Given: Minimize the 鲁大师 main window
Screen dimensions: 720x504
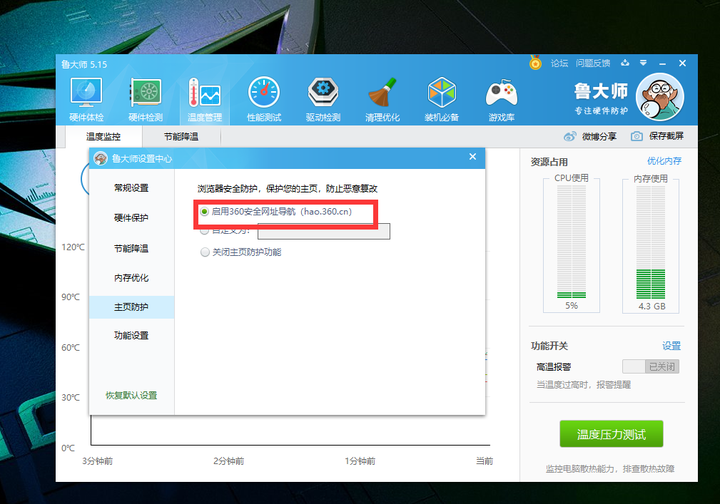Looking at the screenshot, I should (x=662, y=63).
